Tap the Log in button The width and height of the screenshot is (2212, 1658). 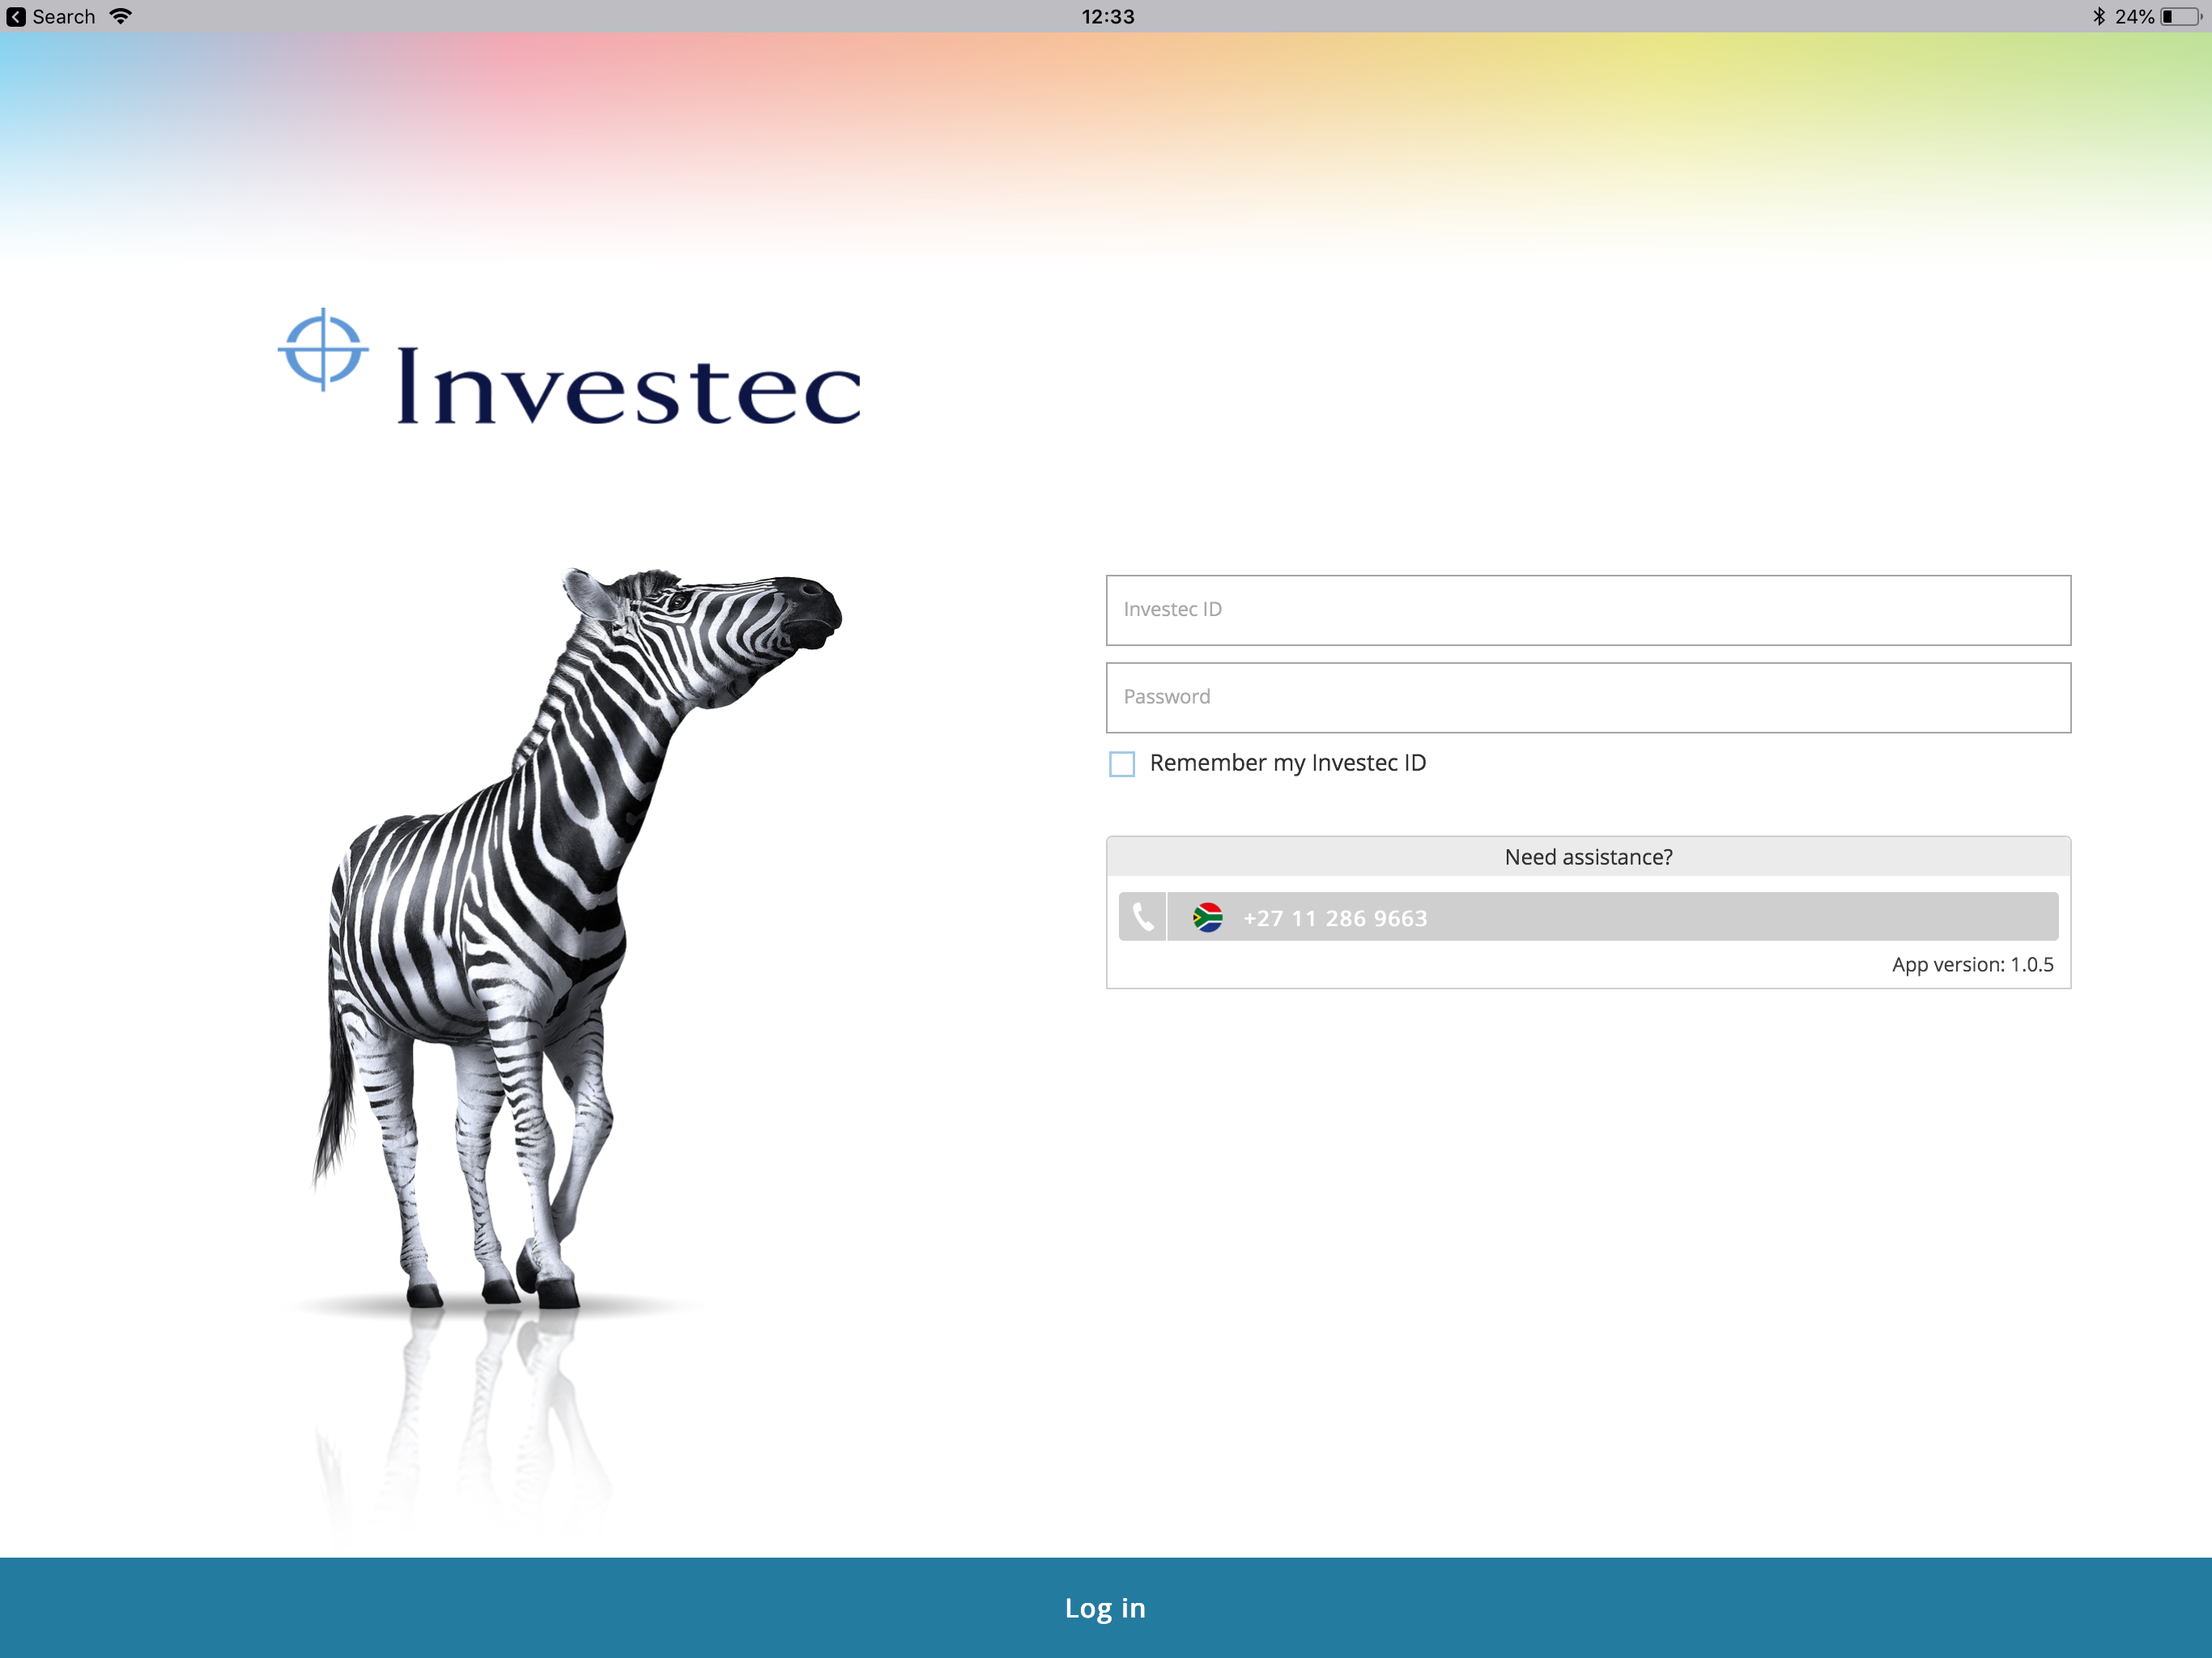1106,1607
